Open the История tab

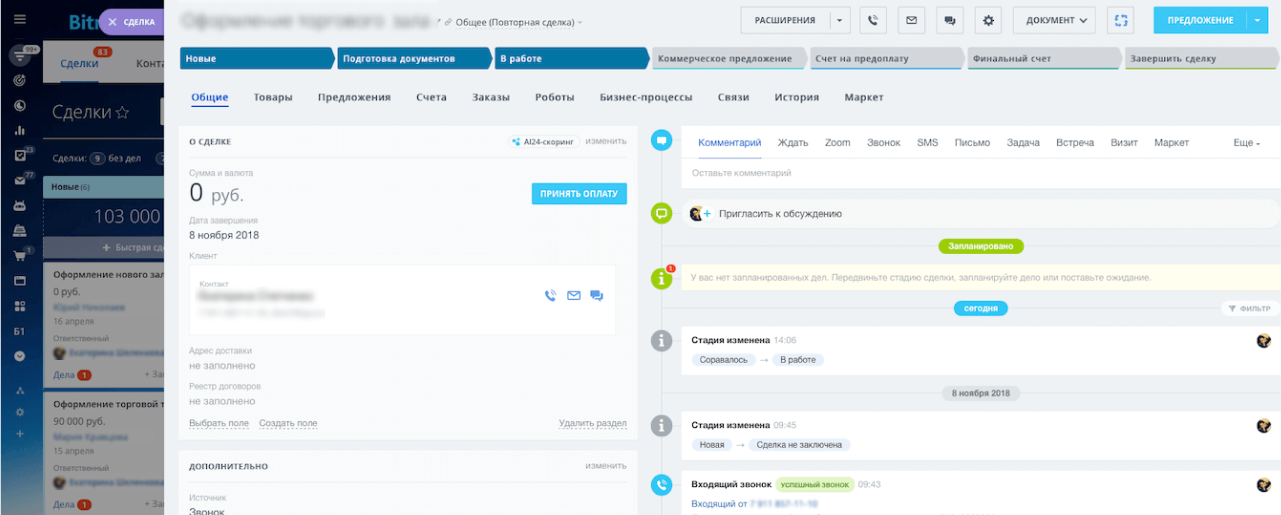[x=796, y=97]
